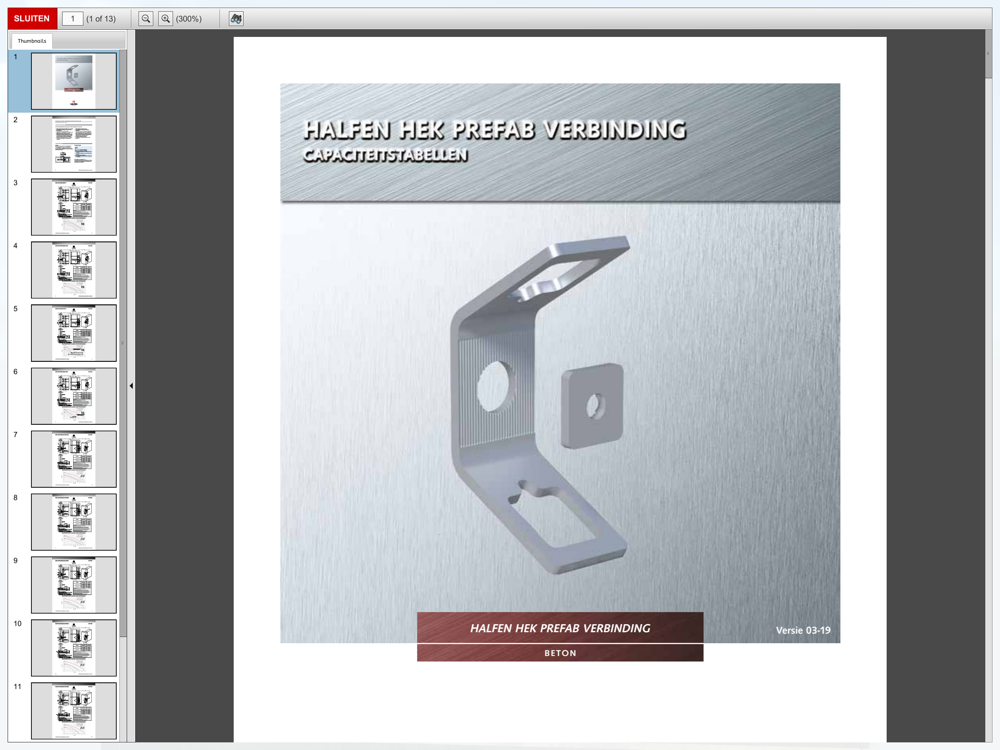Viewport: 1000px width, 750px height.
Task: Zoom out with the minus magnifier icon
Action: click(x=146, y=18)
